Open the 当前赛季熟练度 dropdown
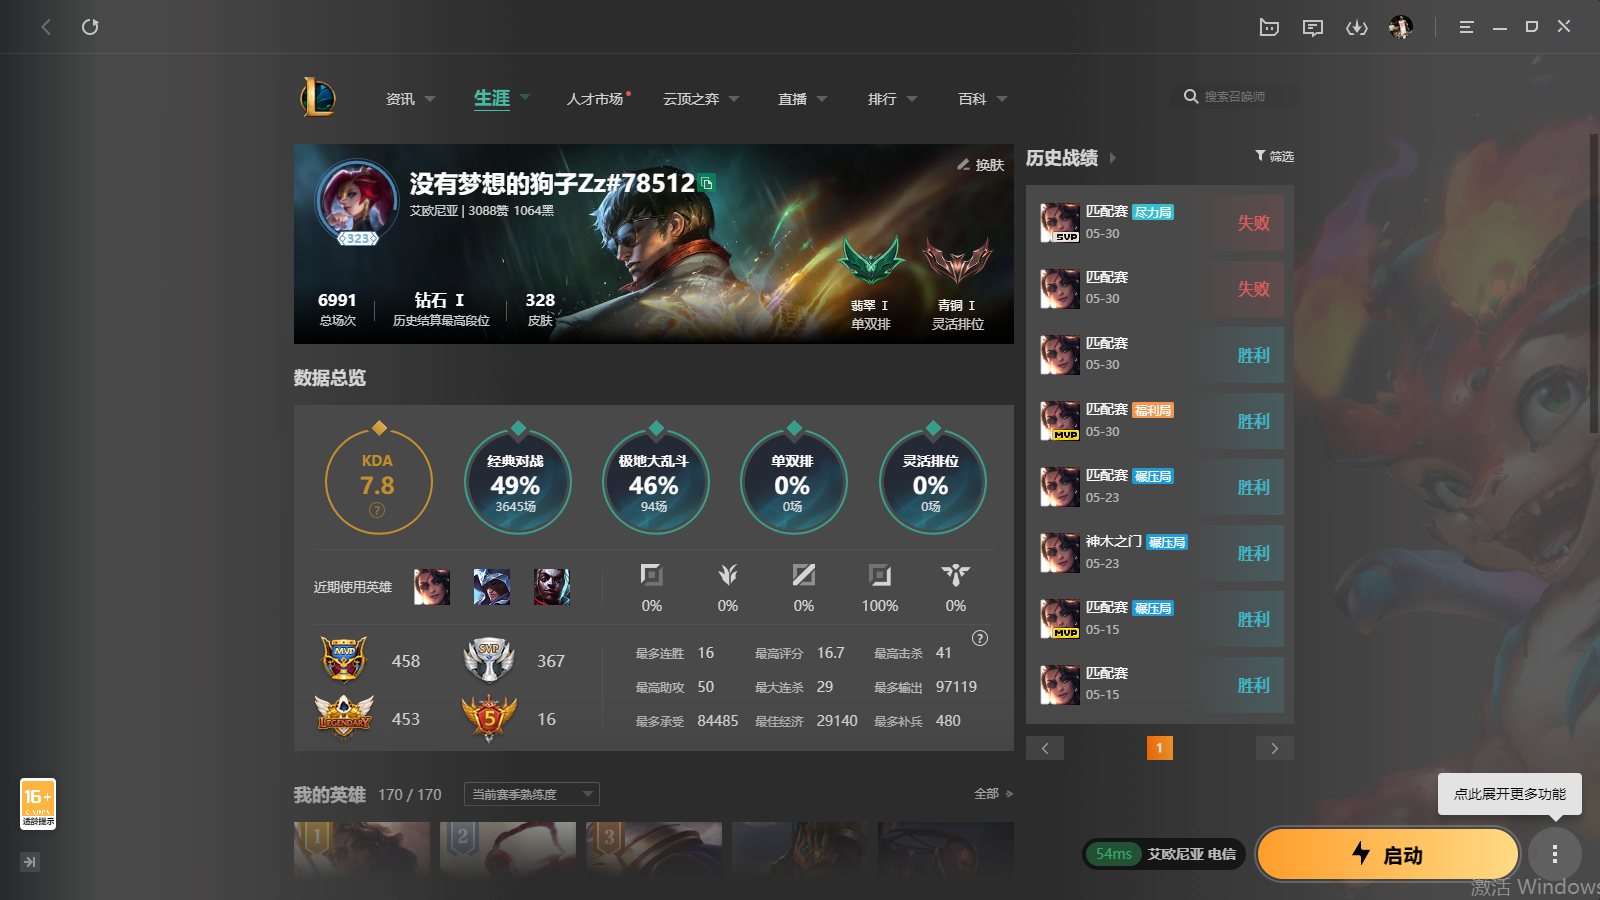The image size is (1600, 900). click(x=532, y=794)
